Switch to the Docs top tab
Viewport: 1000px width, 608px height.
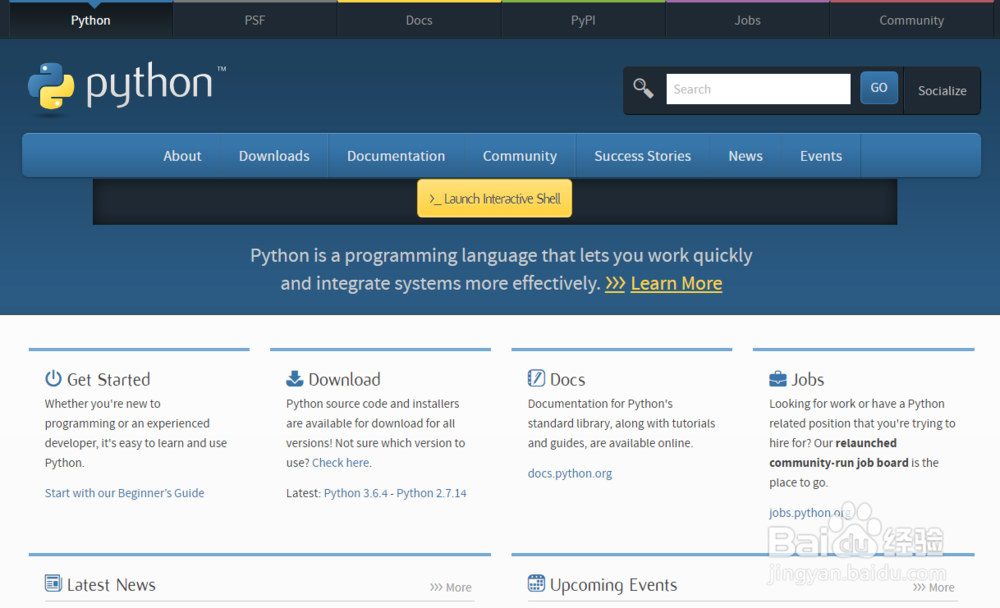click(419, 20)
